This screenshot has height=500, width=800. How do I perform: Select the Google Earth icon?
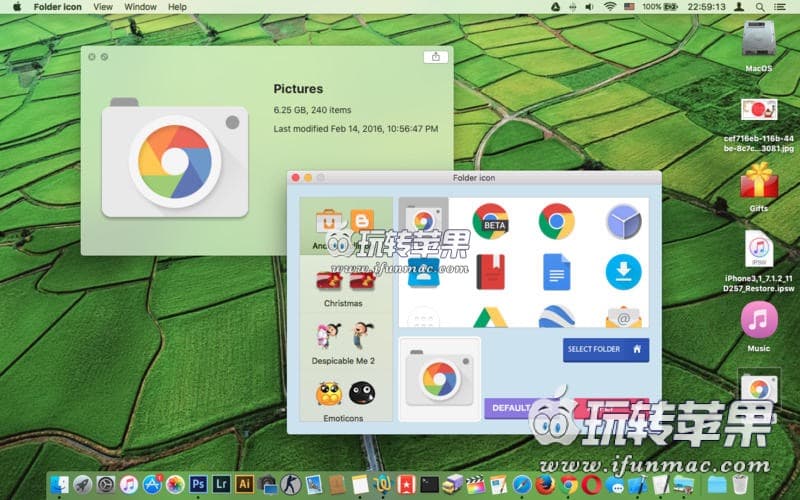557,316
